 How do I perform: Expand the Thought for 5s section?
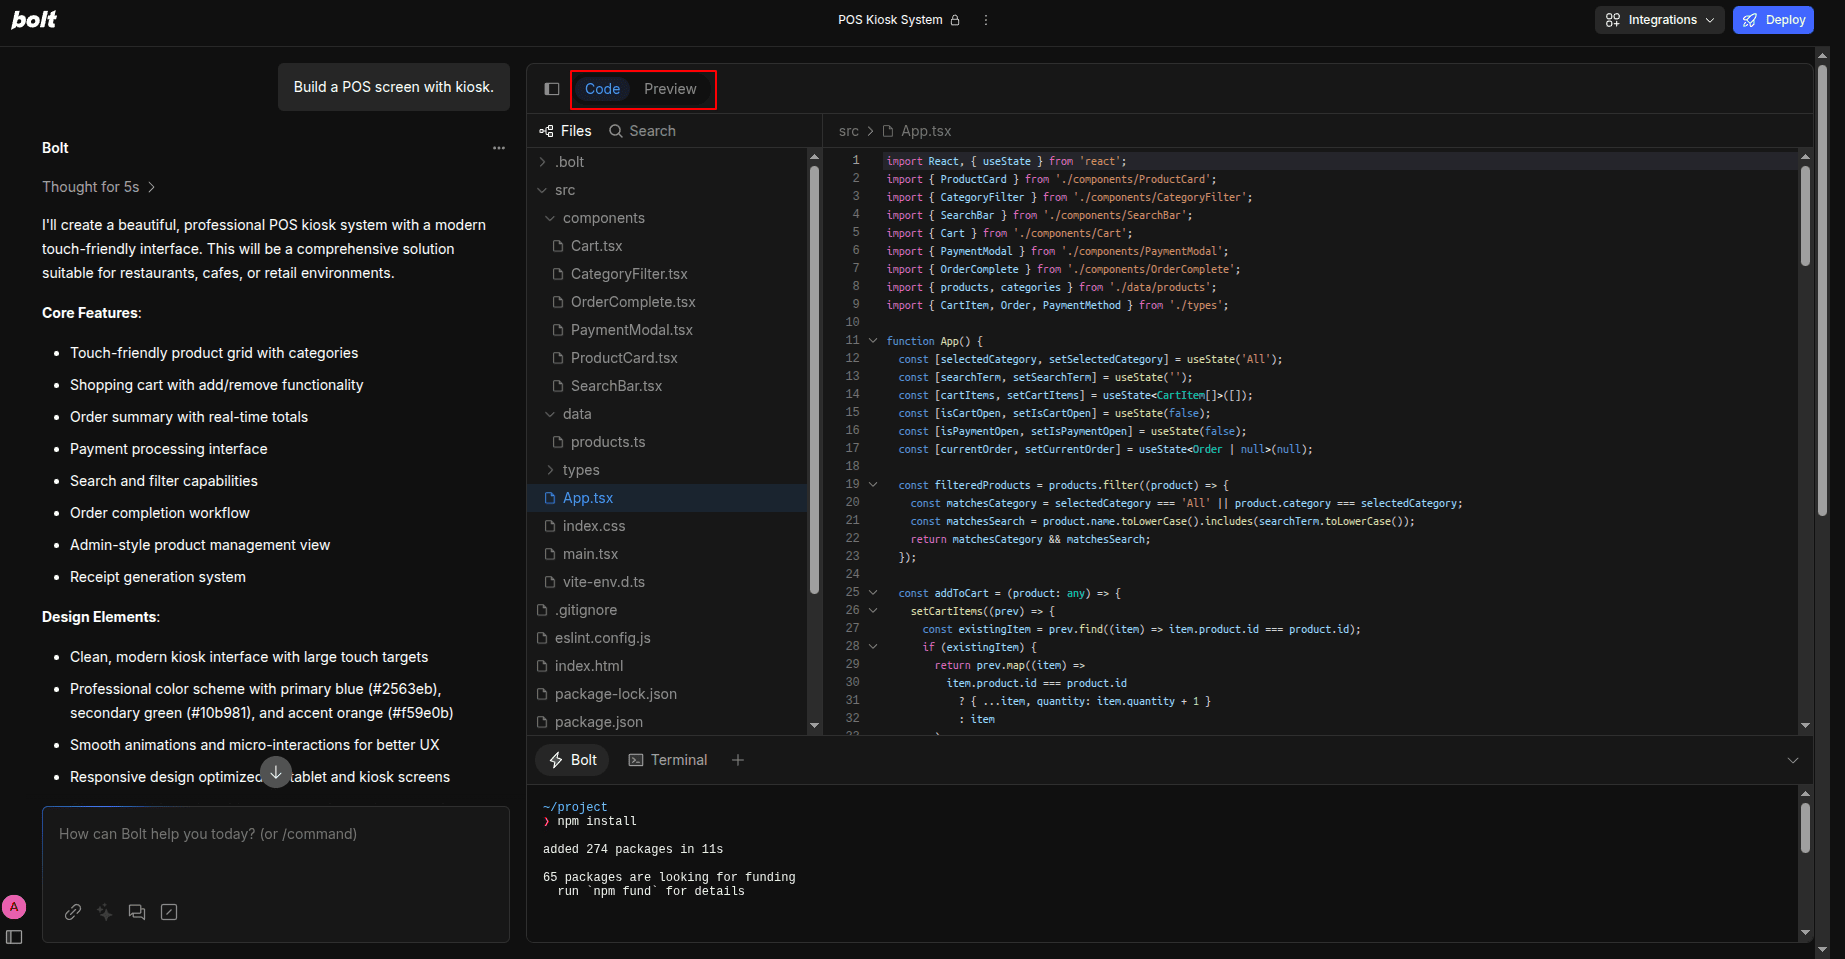point(98,187)
